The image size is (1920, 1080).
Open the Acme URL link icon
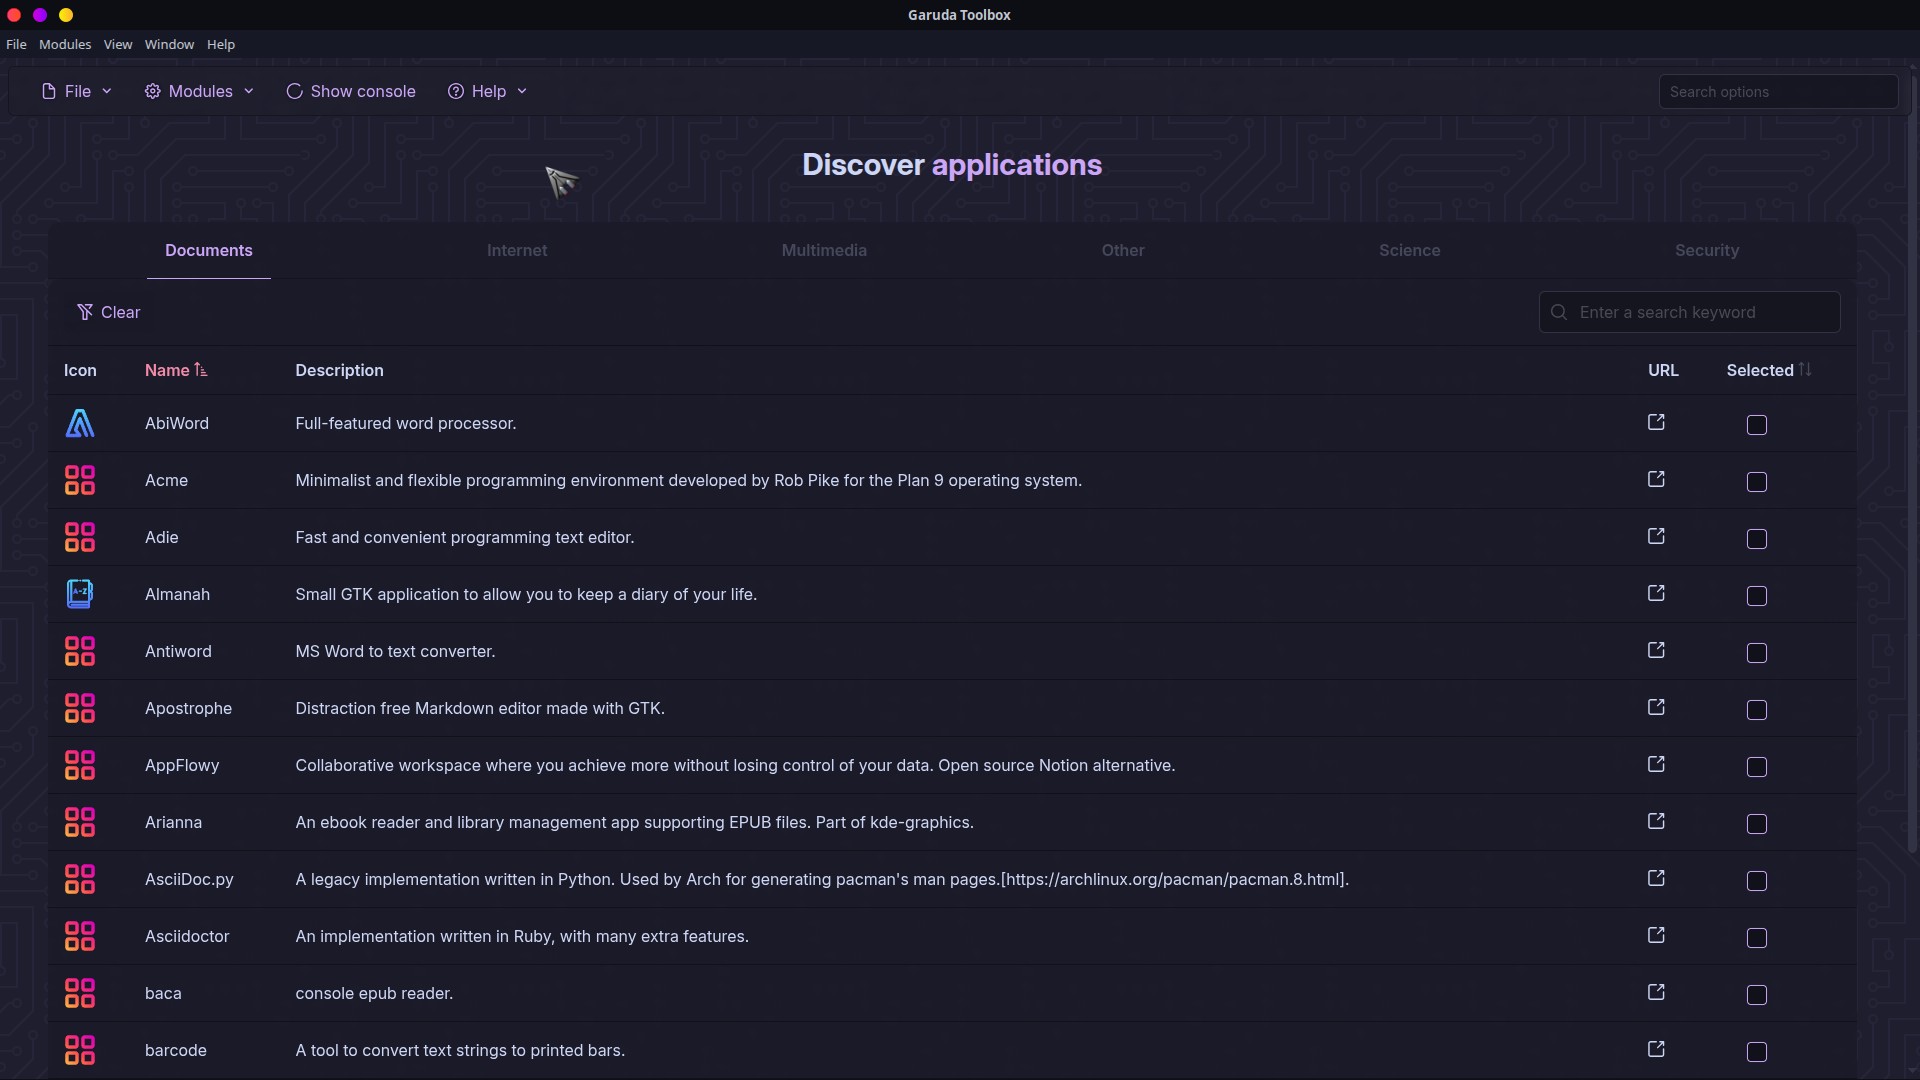point(1656,479)
